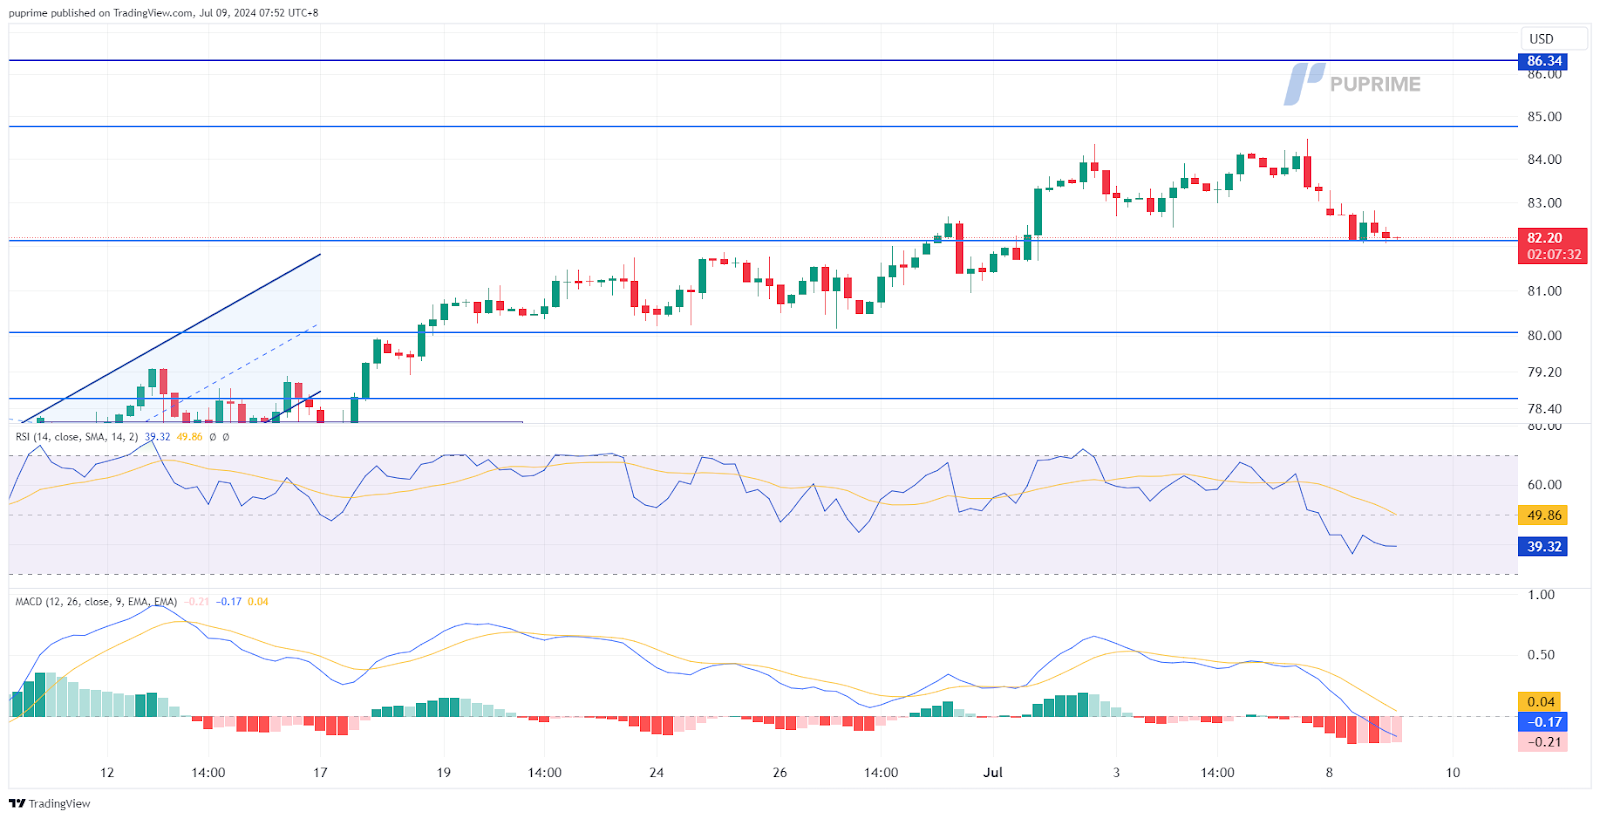
Task: Click the 86.34 blue price label
Action: (x=1544, y=61)
